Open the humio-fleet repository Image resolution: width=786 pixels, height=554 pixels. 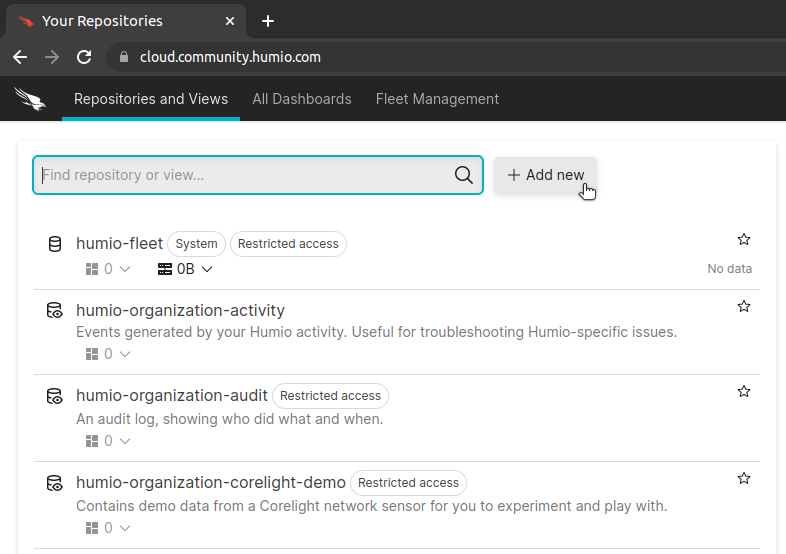119,244
